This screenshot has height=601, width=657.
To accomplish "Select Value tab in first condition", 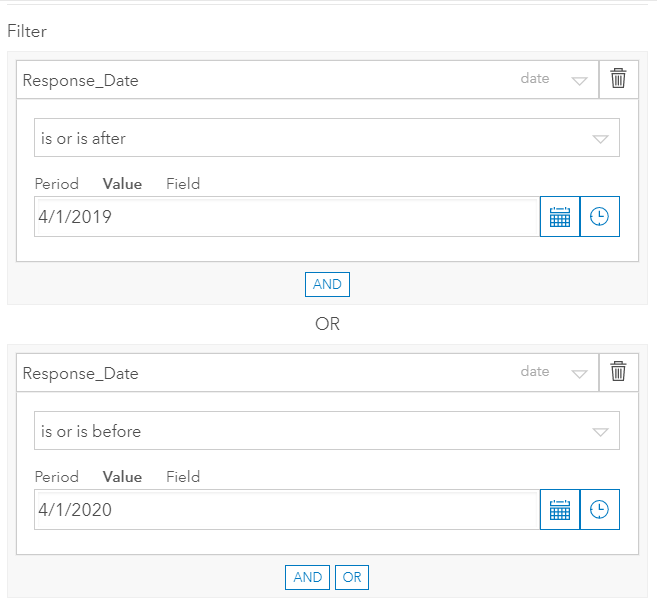I will pyautogui.click(x=122, y=184).
